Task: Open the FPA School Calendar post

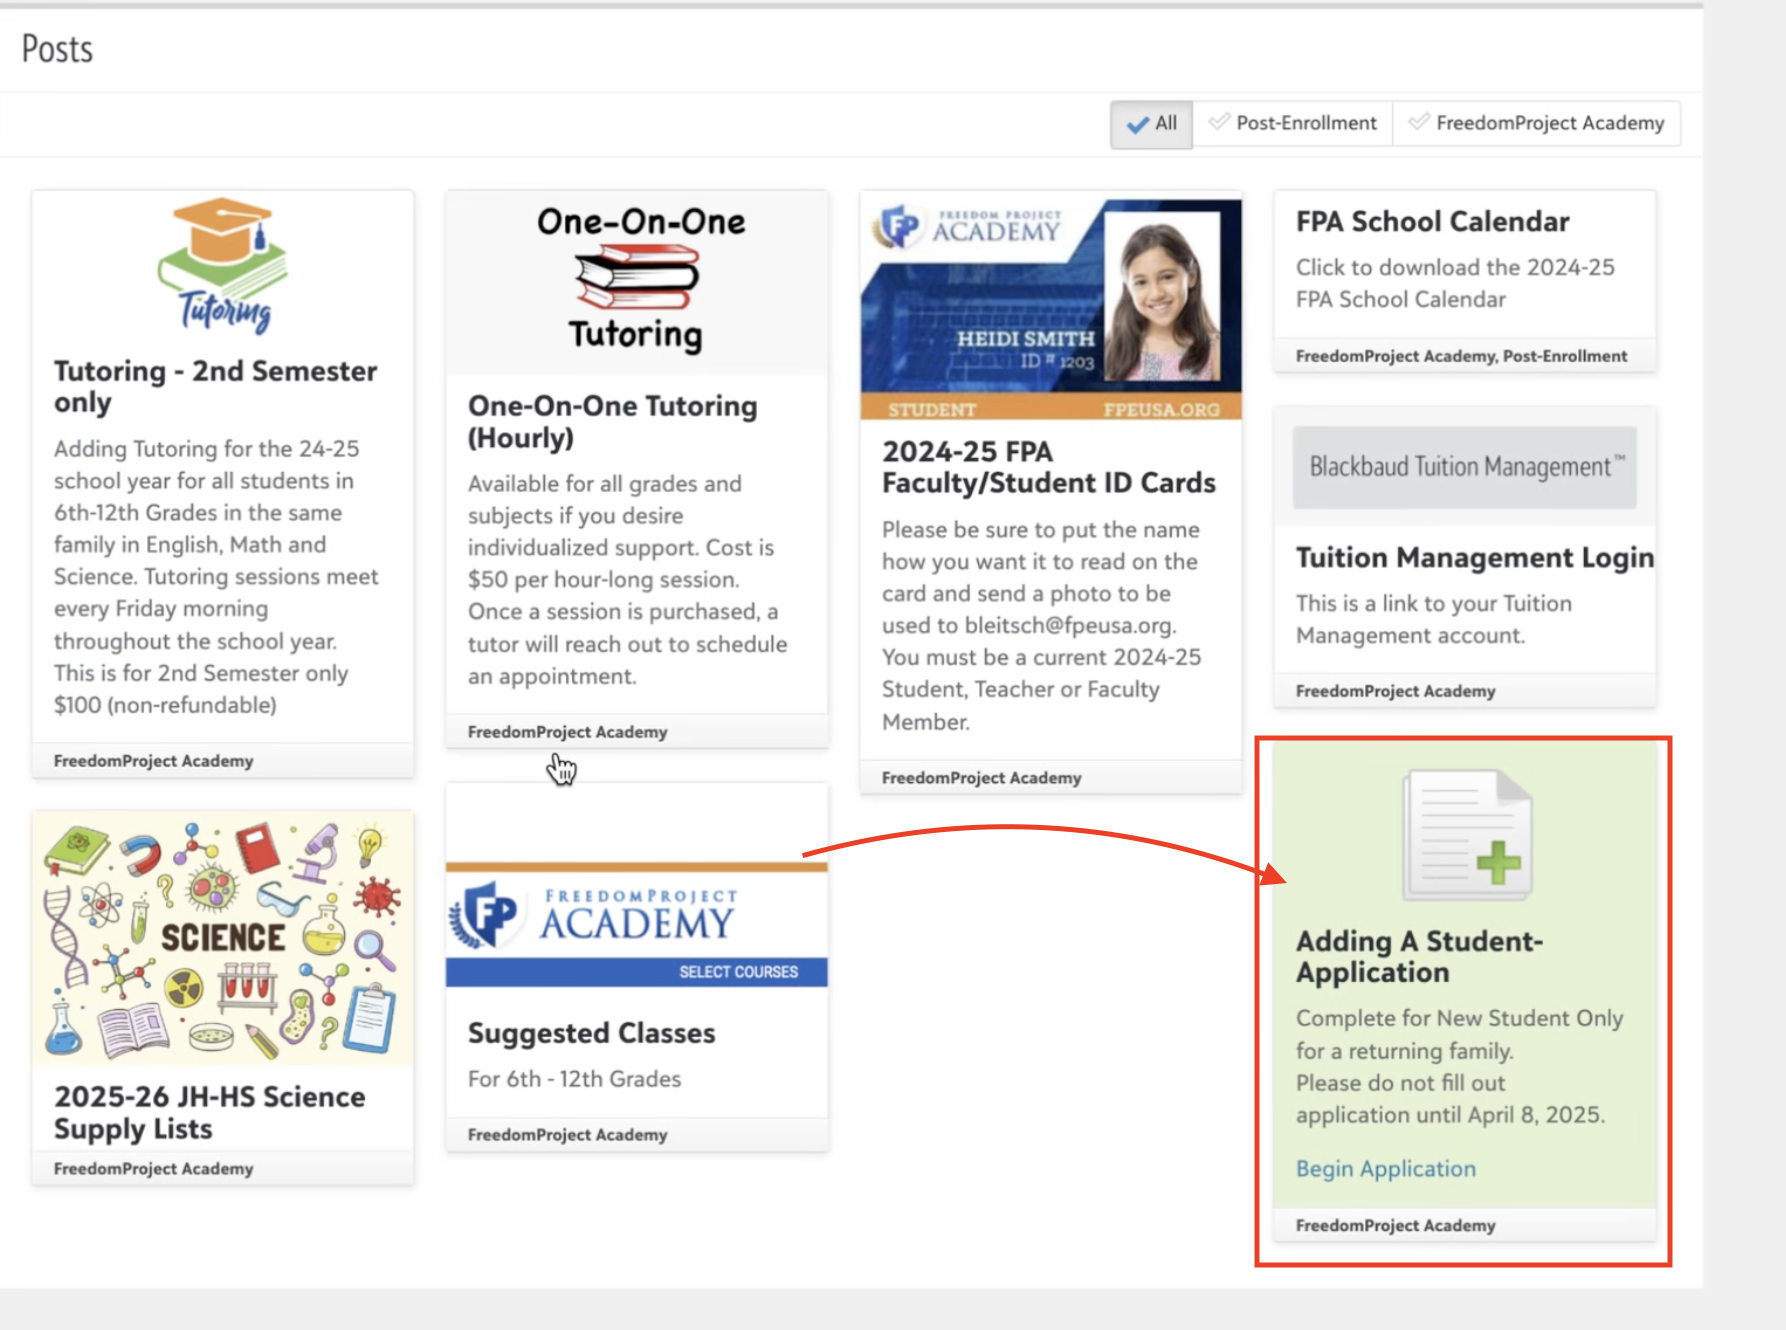Action: 1432,221
